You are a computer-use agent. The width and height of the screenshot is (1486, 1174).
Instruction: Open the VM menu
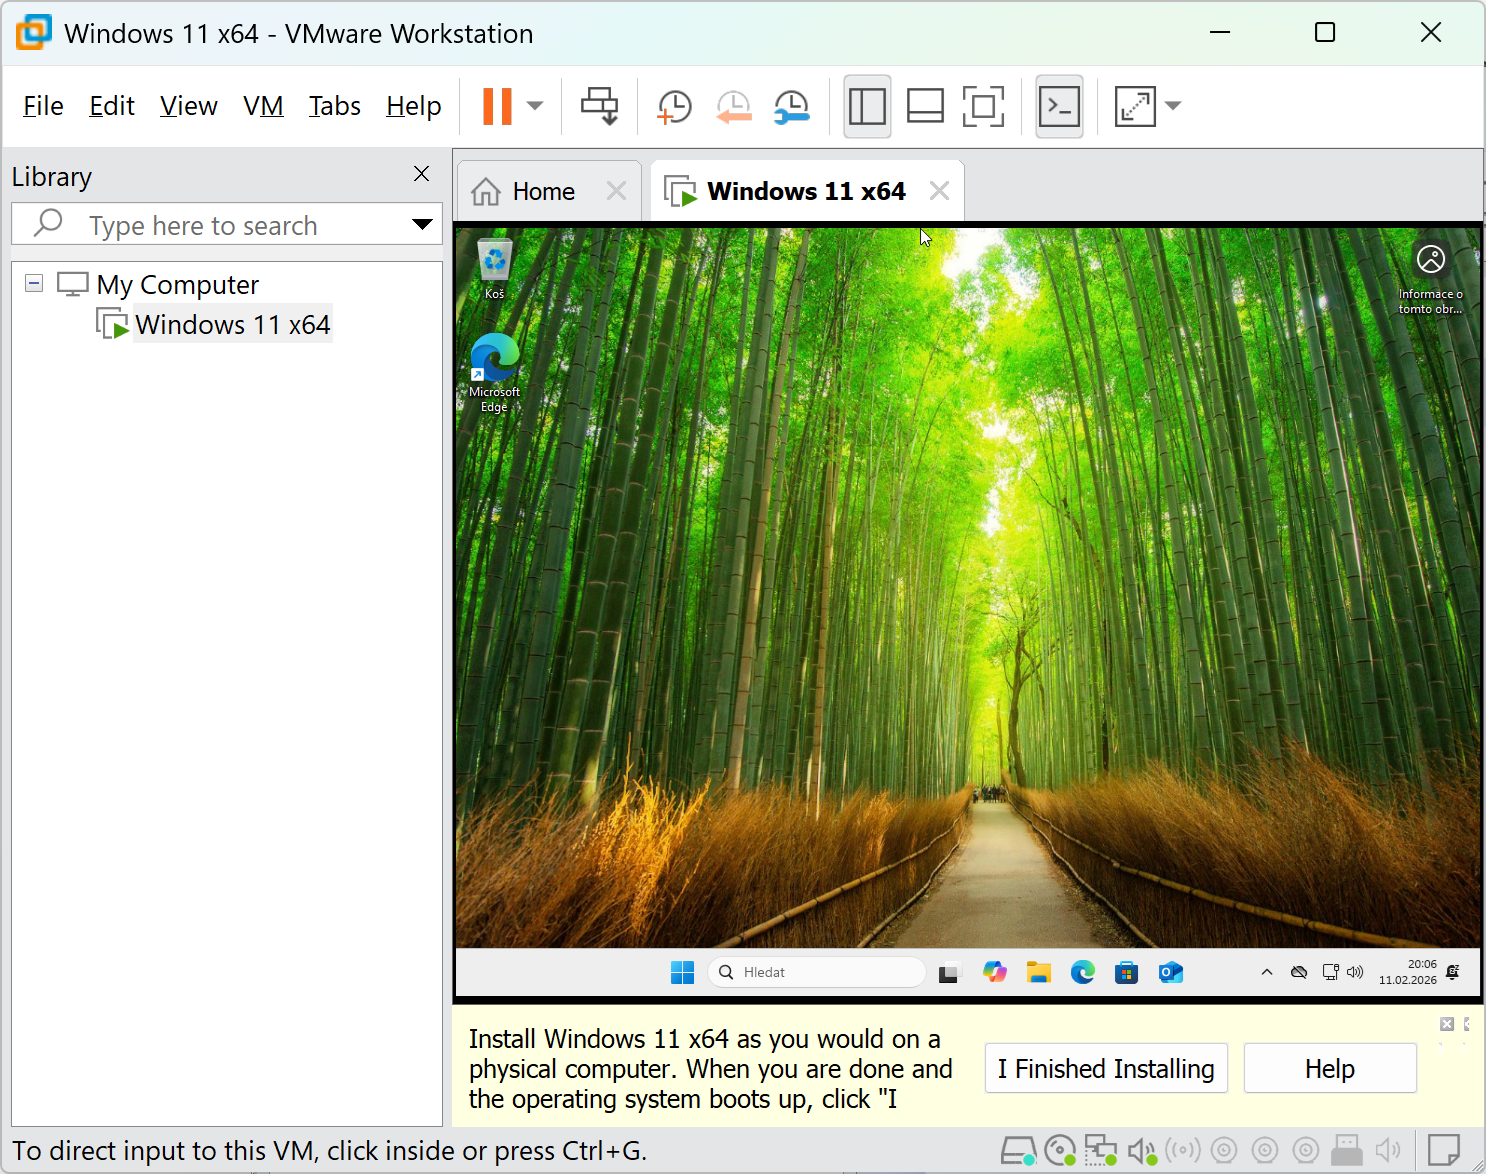point(263,106)
